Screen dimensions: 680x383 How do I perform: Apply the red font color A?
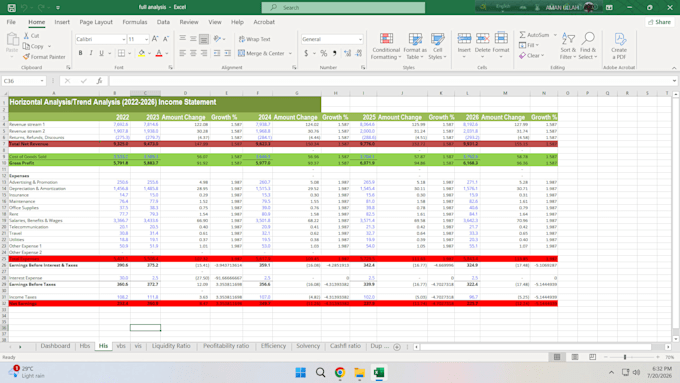[x=159, y=53]
